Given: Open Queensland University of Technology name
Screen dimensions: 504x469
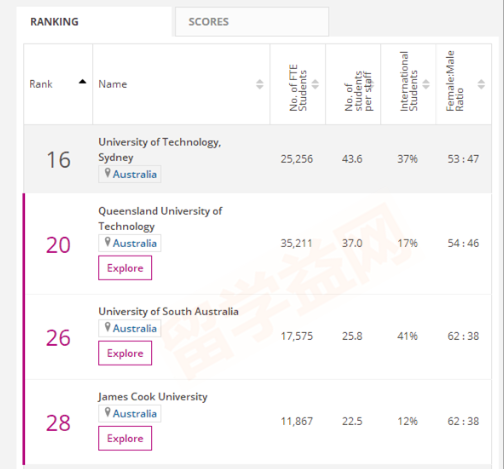Looking at the screenshot, I should (x=160, y=219).
